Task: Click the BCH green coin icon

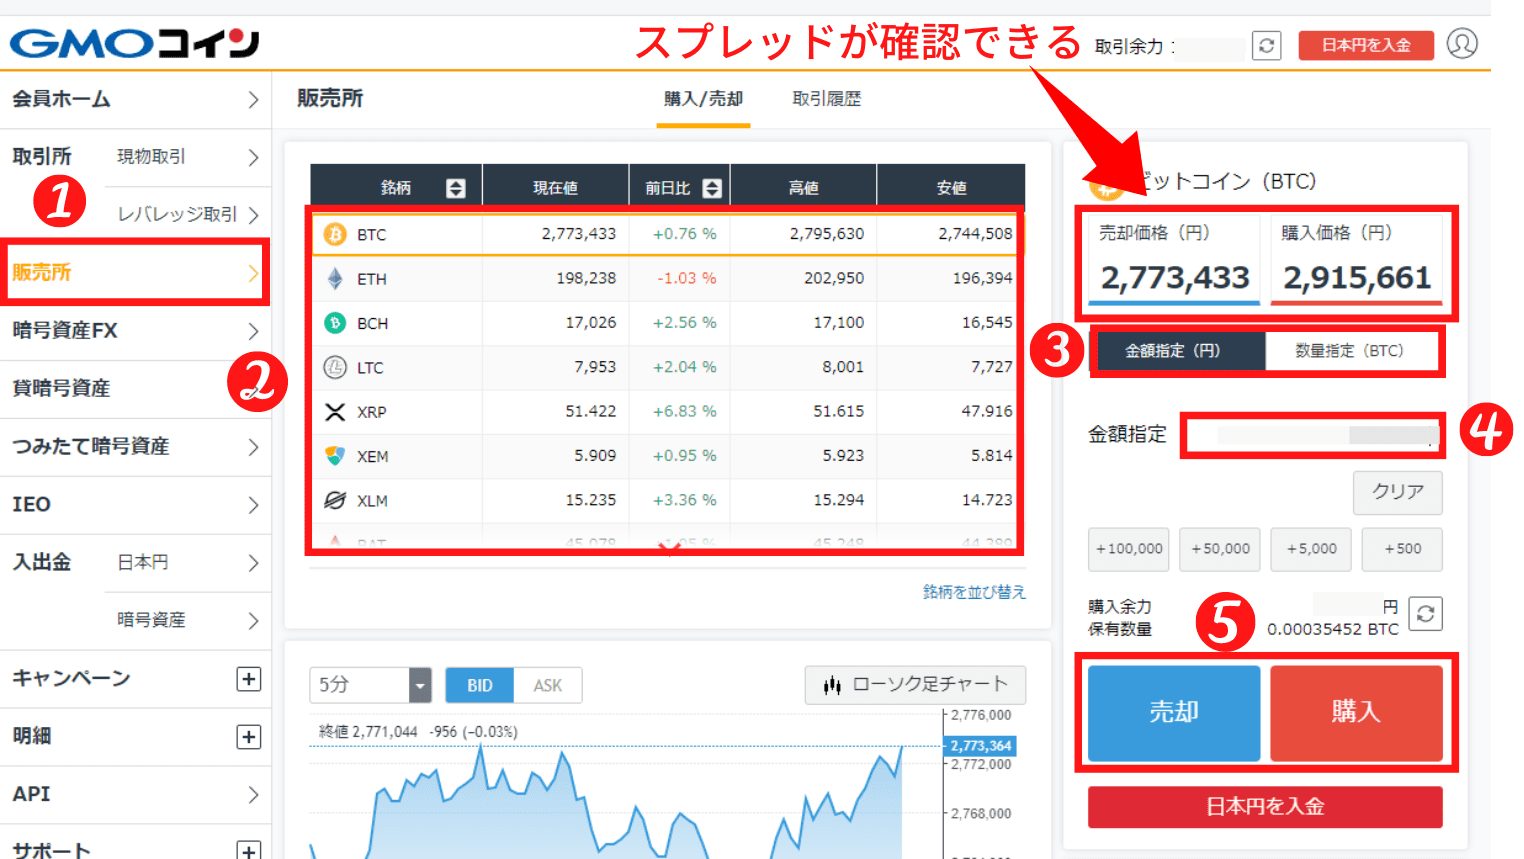Action: click(335, 323)
